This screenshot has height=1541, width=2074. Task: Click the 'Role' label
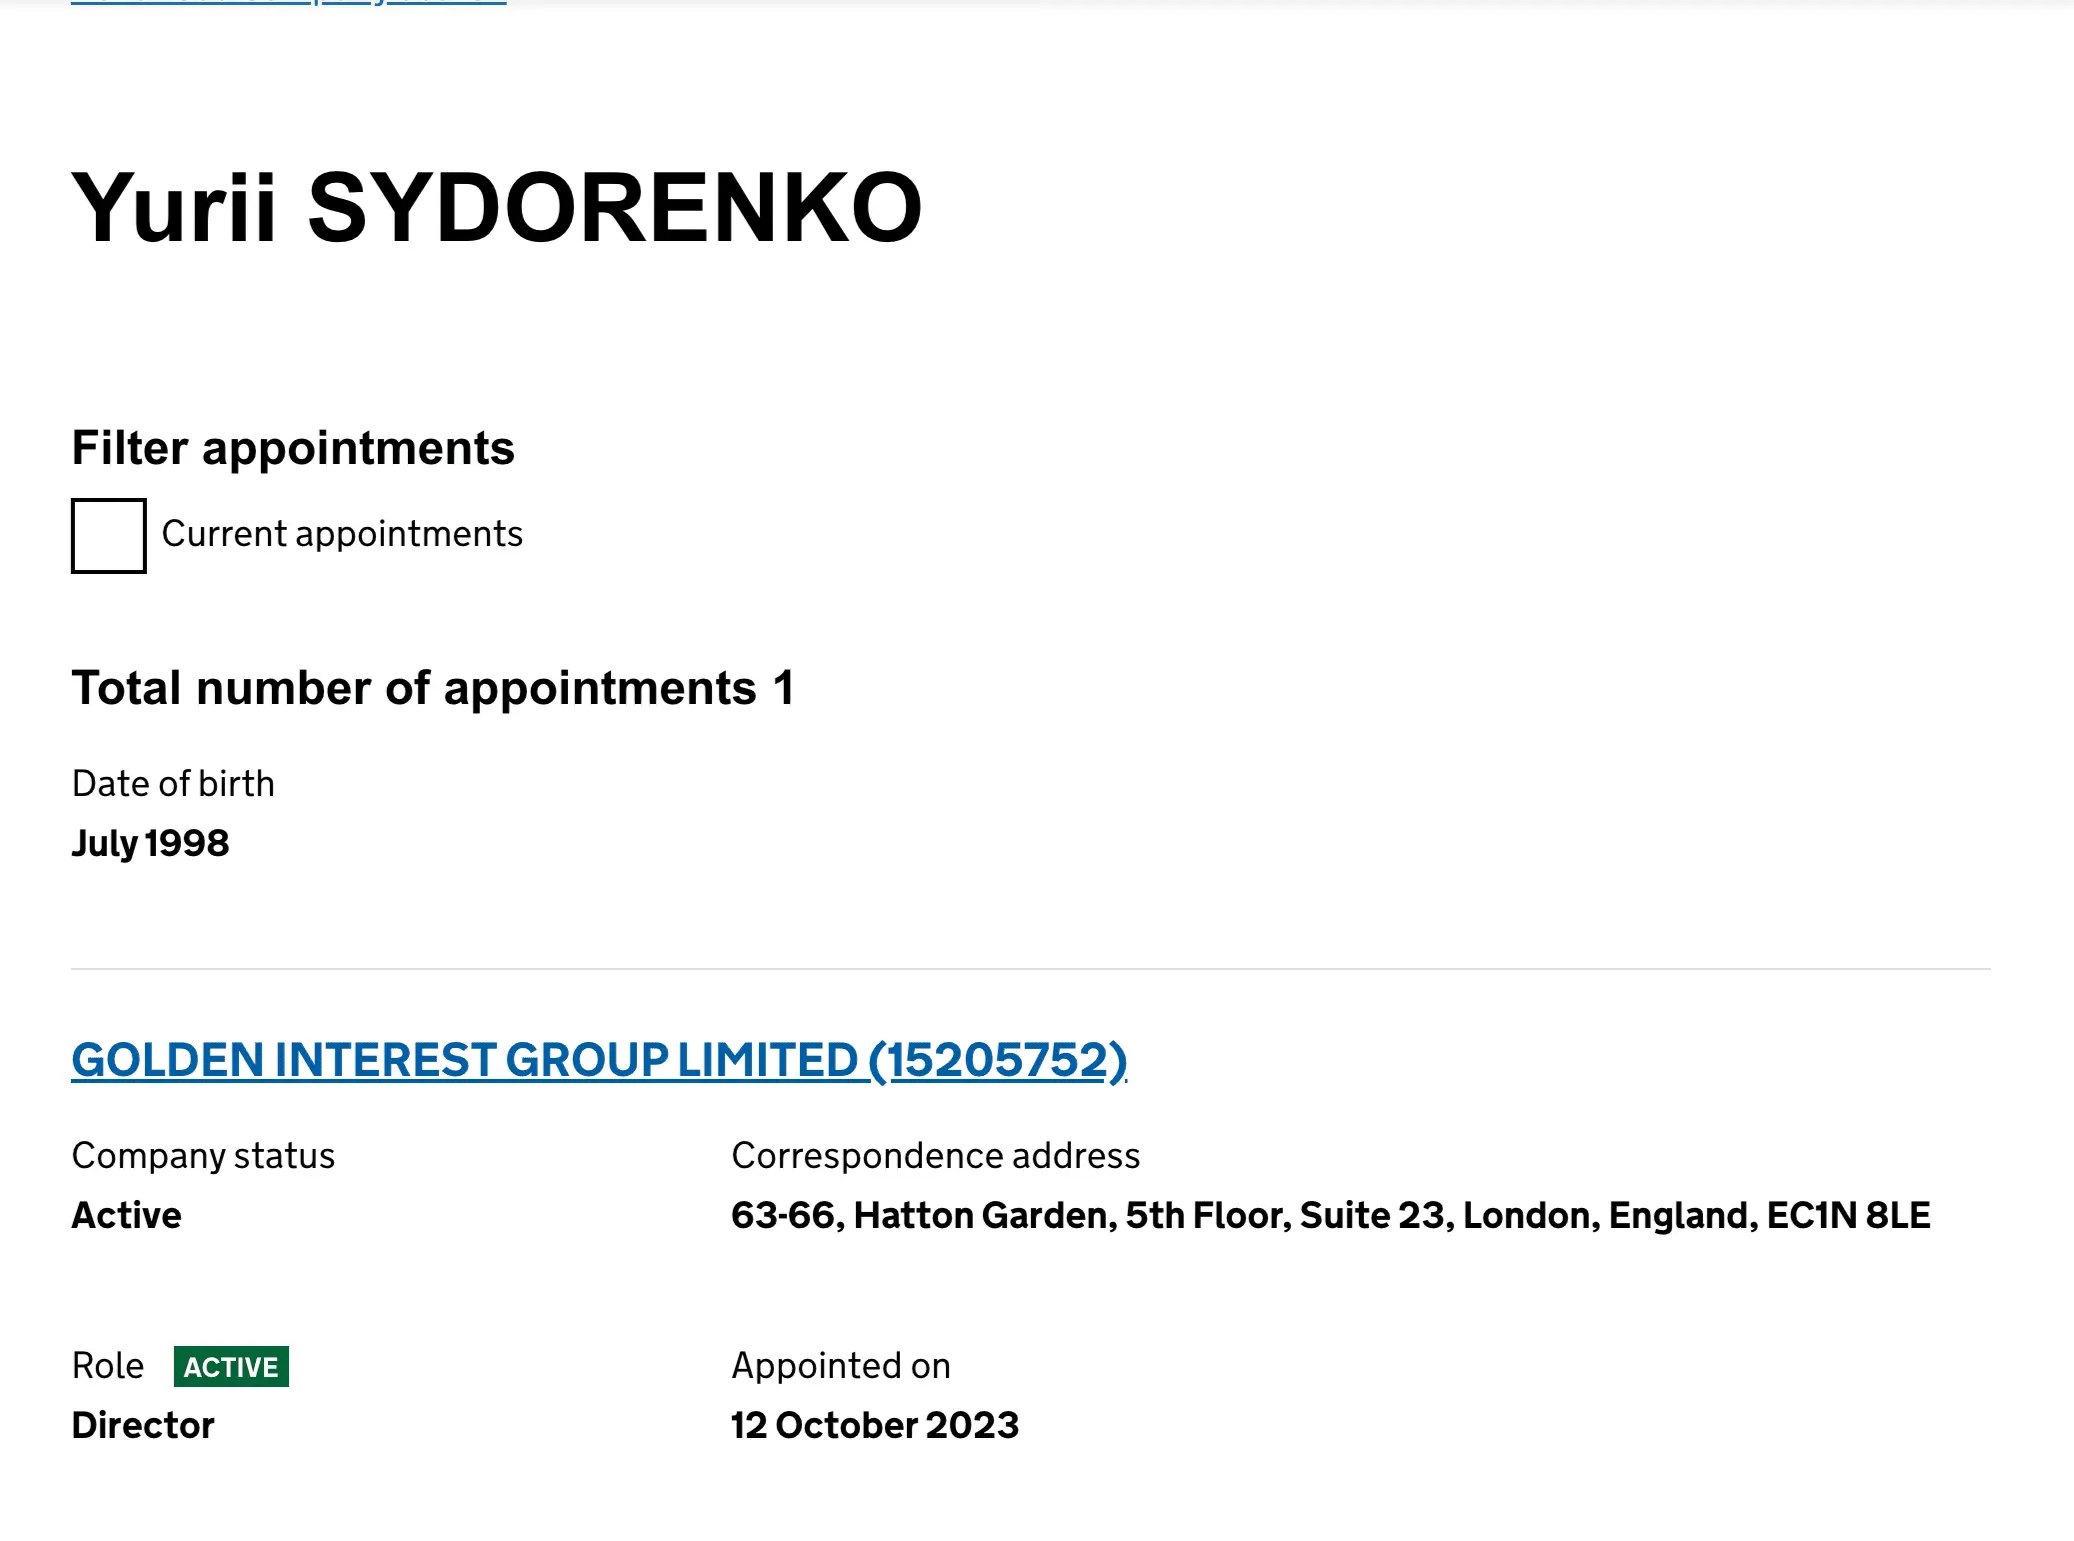108,1365
